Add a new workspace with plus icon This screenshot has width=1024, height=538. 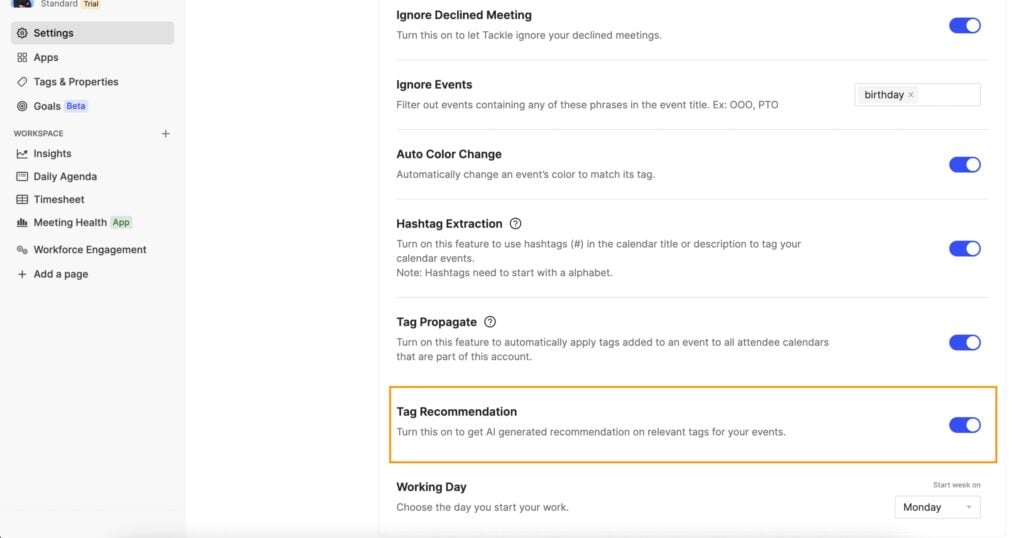point(165,133)
